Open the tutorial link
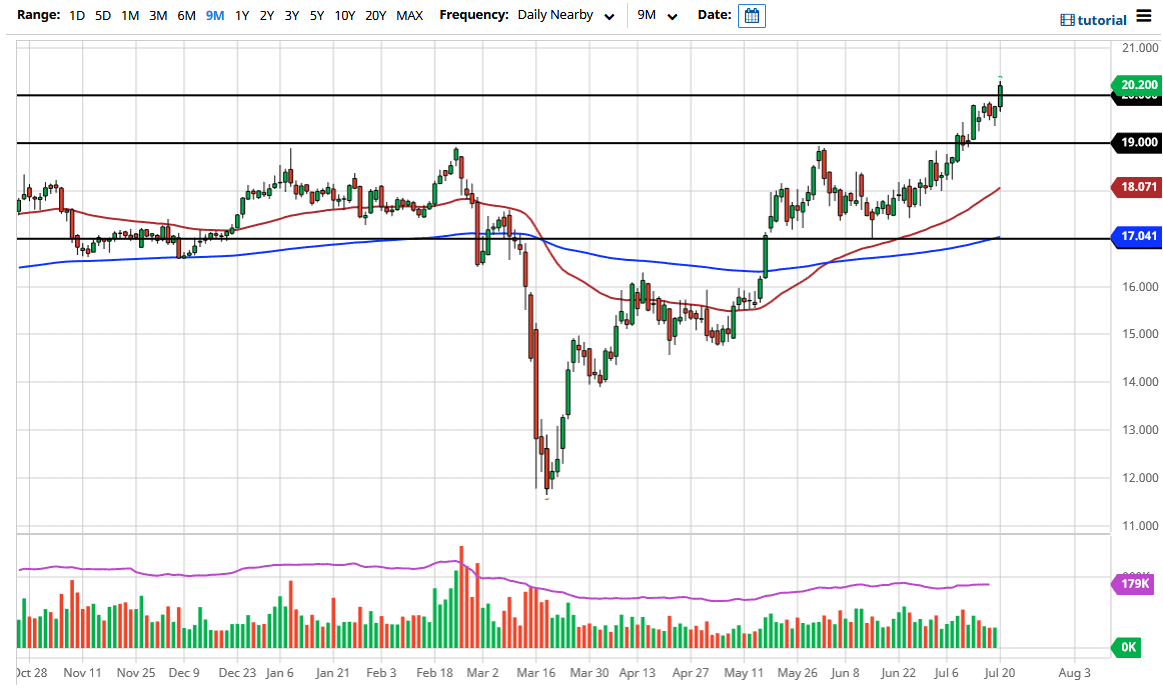Screen dimensions: 1163x694 [1101, 20]
